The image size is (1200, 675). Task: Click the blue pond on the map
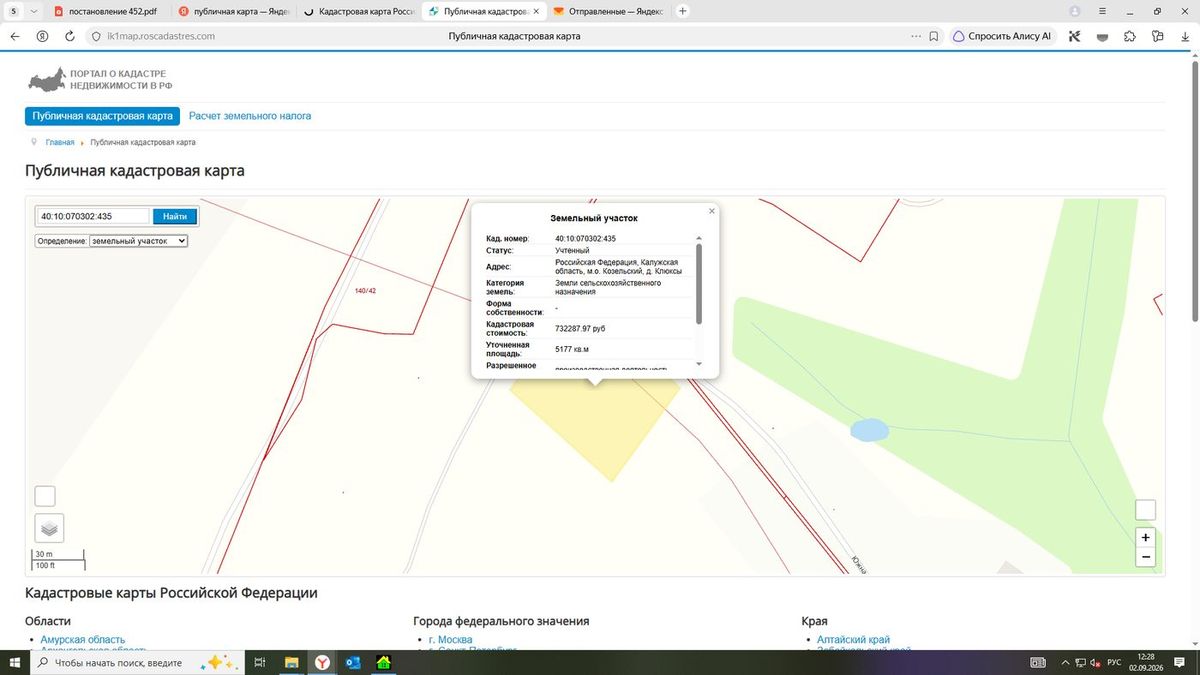(x=868, y=431)
